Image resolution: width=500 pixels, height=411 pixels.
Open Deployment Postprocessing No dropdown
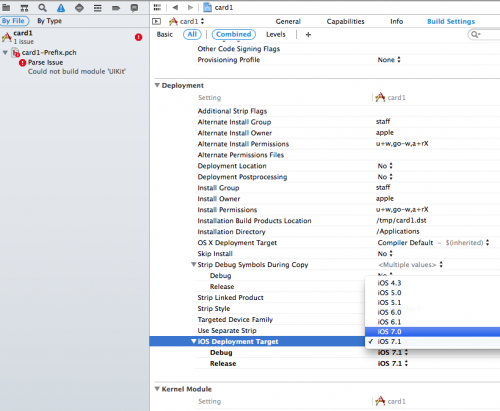(385, 177)
